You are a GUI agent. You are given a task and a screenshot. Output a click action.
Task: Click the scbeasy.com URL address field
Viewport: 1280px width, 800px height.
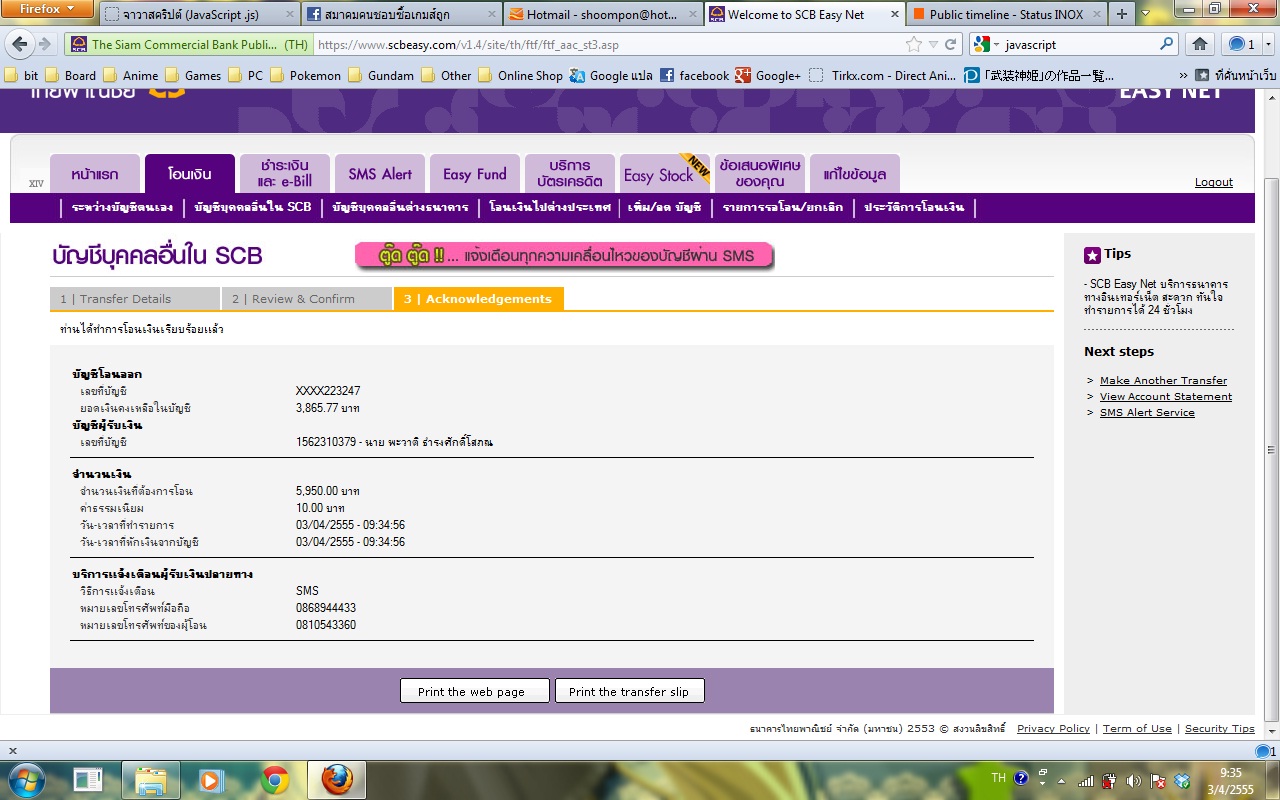(607, 44)
